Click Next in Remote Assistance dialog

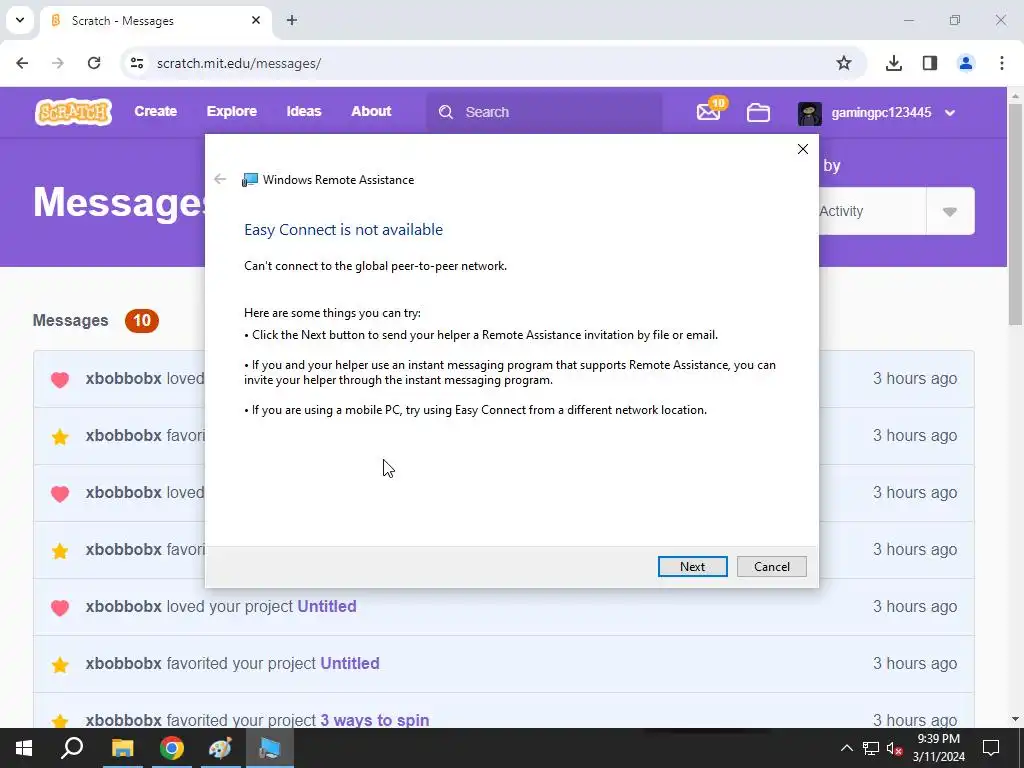692,566
